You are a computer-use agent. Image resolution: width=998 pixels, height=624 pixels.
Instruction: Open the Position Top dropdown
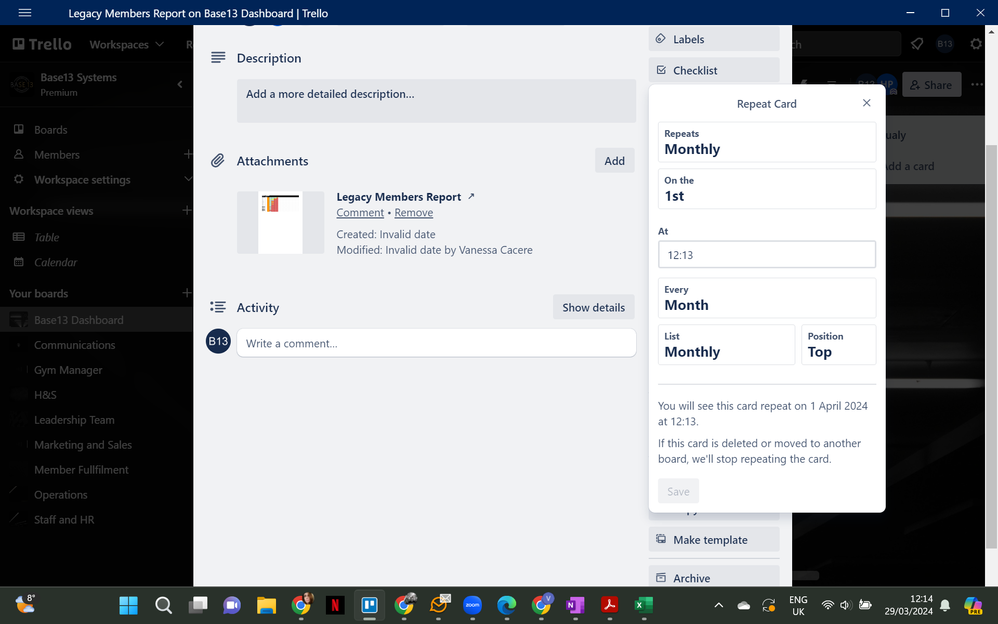[x=838, y=344]
